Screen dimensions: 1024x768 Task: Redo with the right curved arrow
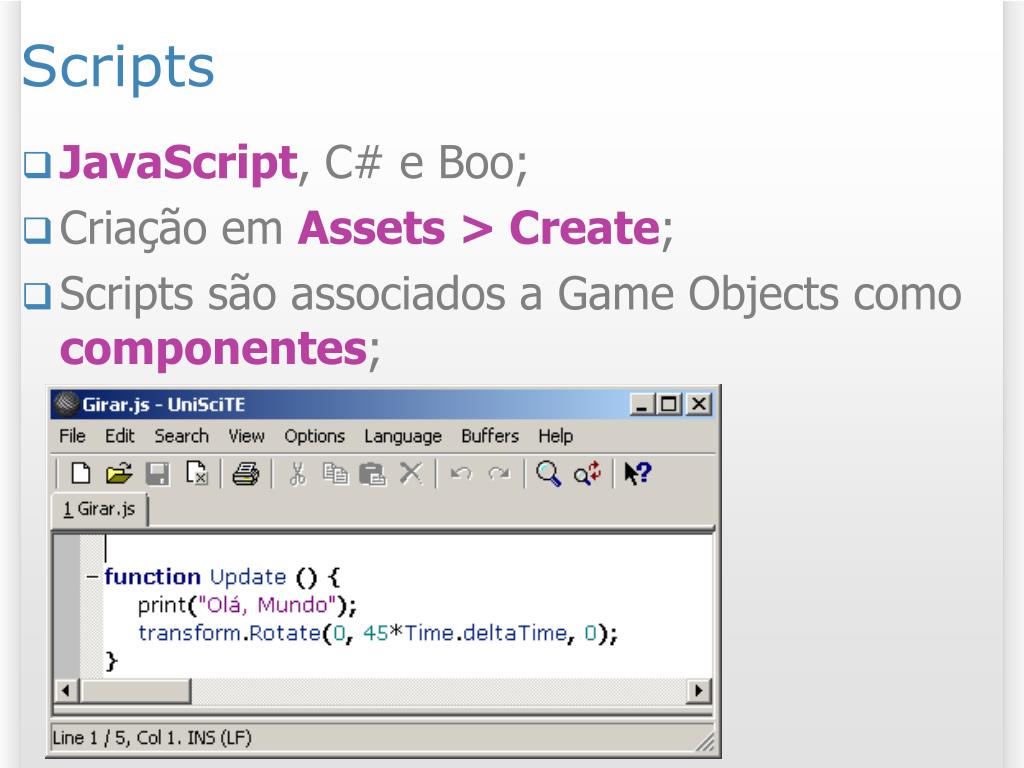click(x=500, y=473)
